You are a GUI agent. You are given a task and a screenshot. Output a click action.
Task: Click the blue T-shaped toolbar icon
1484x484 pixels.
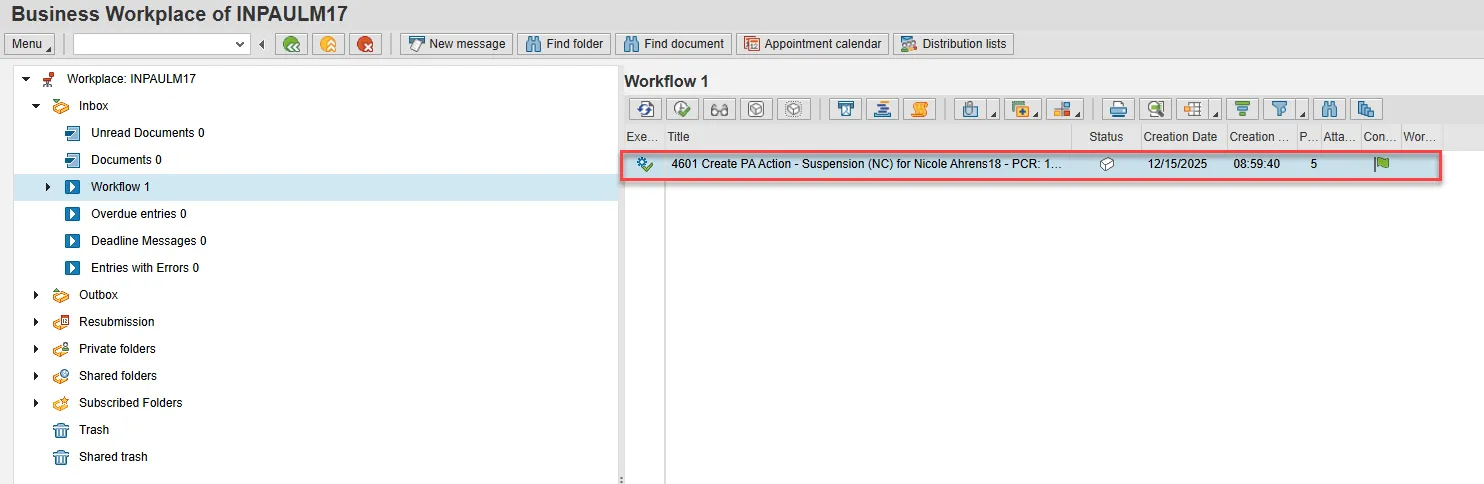point(845,109)
